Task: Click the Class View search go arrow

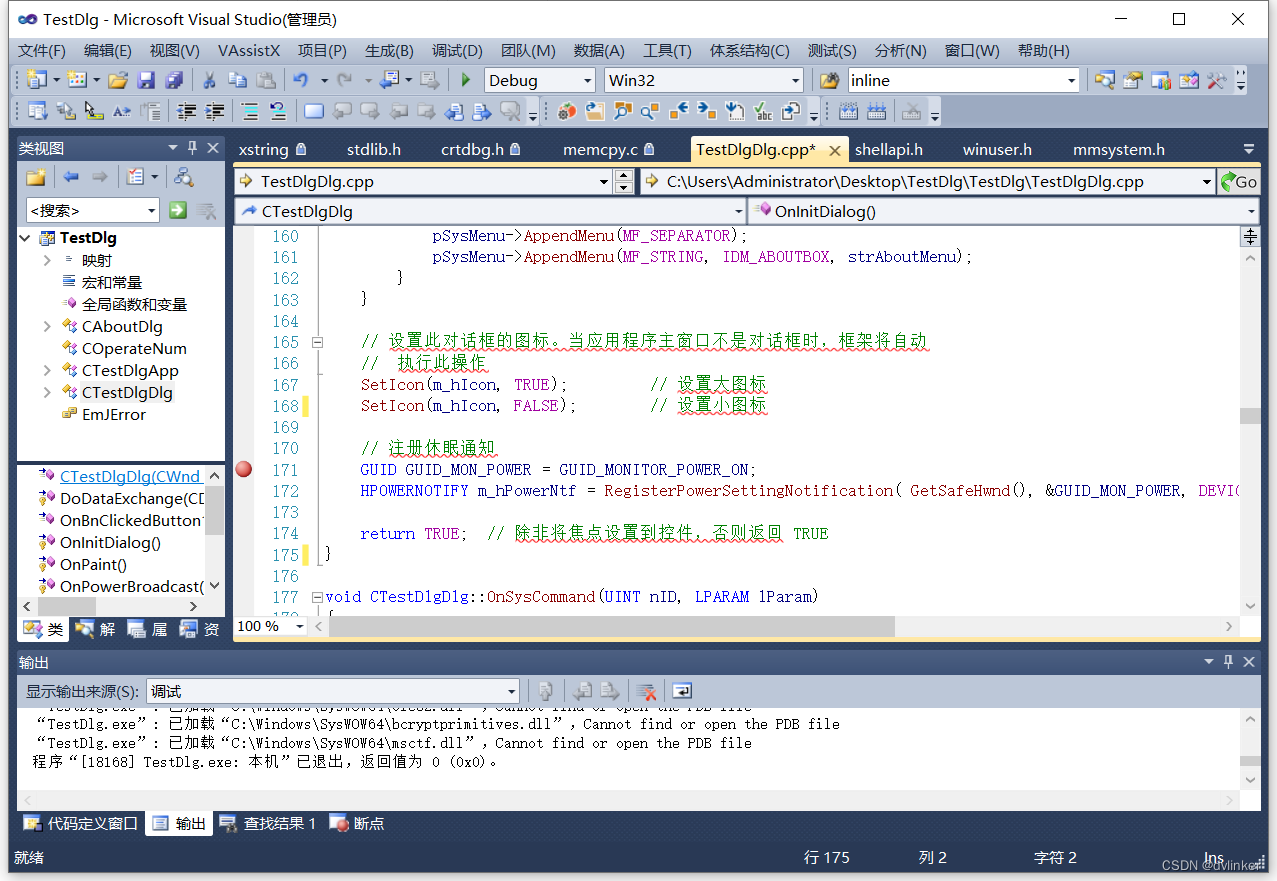Action: click(178, 210)
